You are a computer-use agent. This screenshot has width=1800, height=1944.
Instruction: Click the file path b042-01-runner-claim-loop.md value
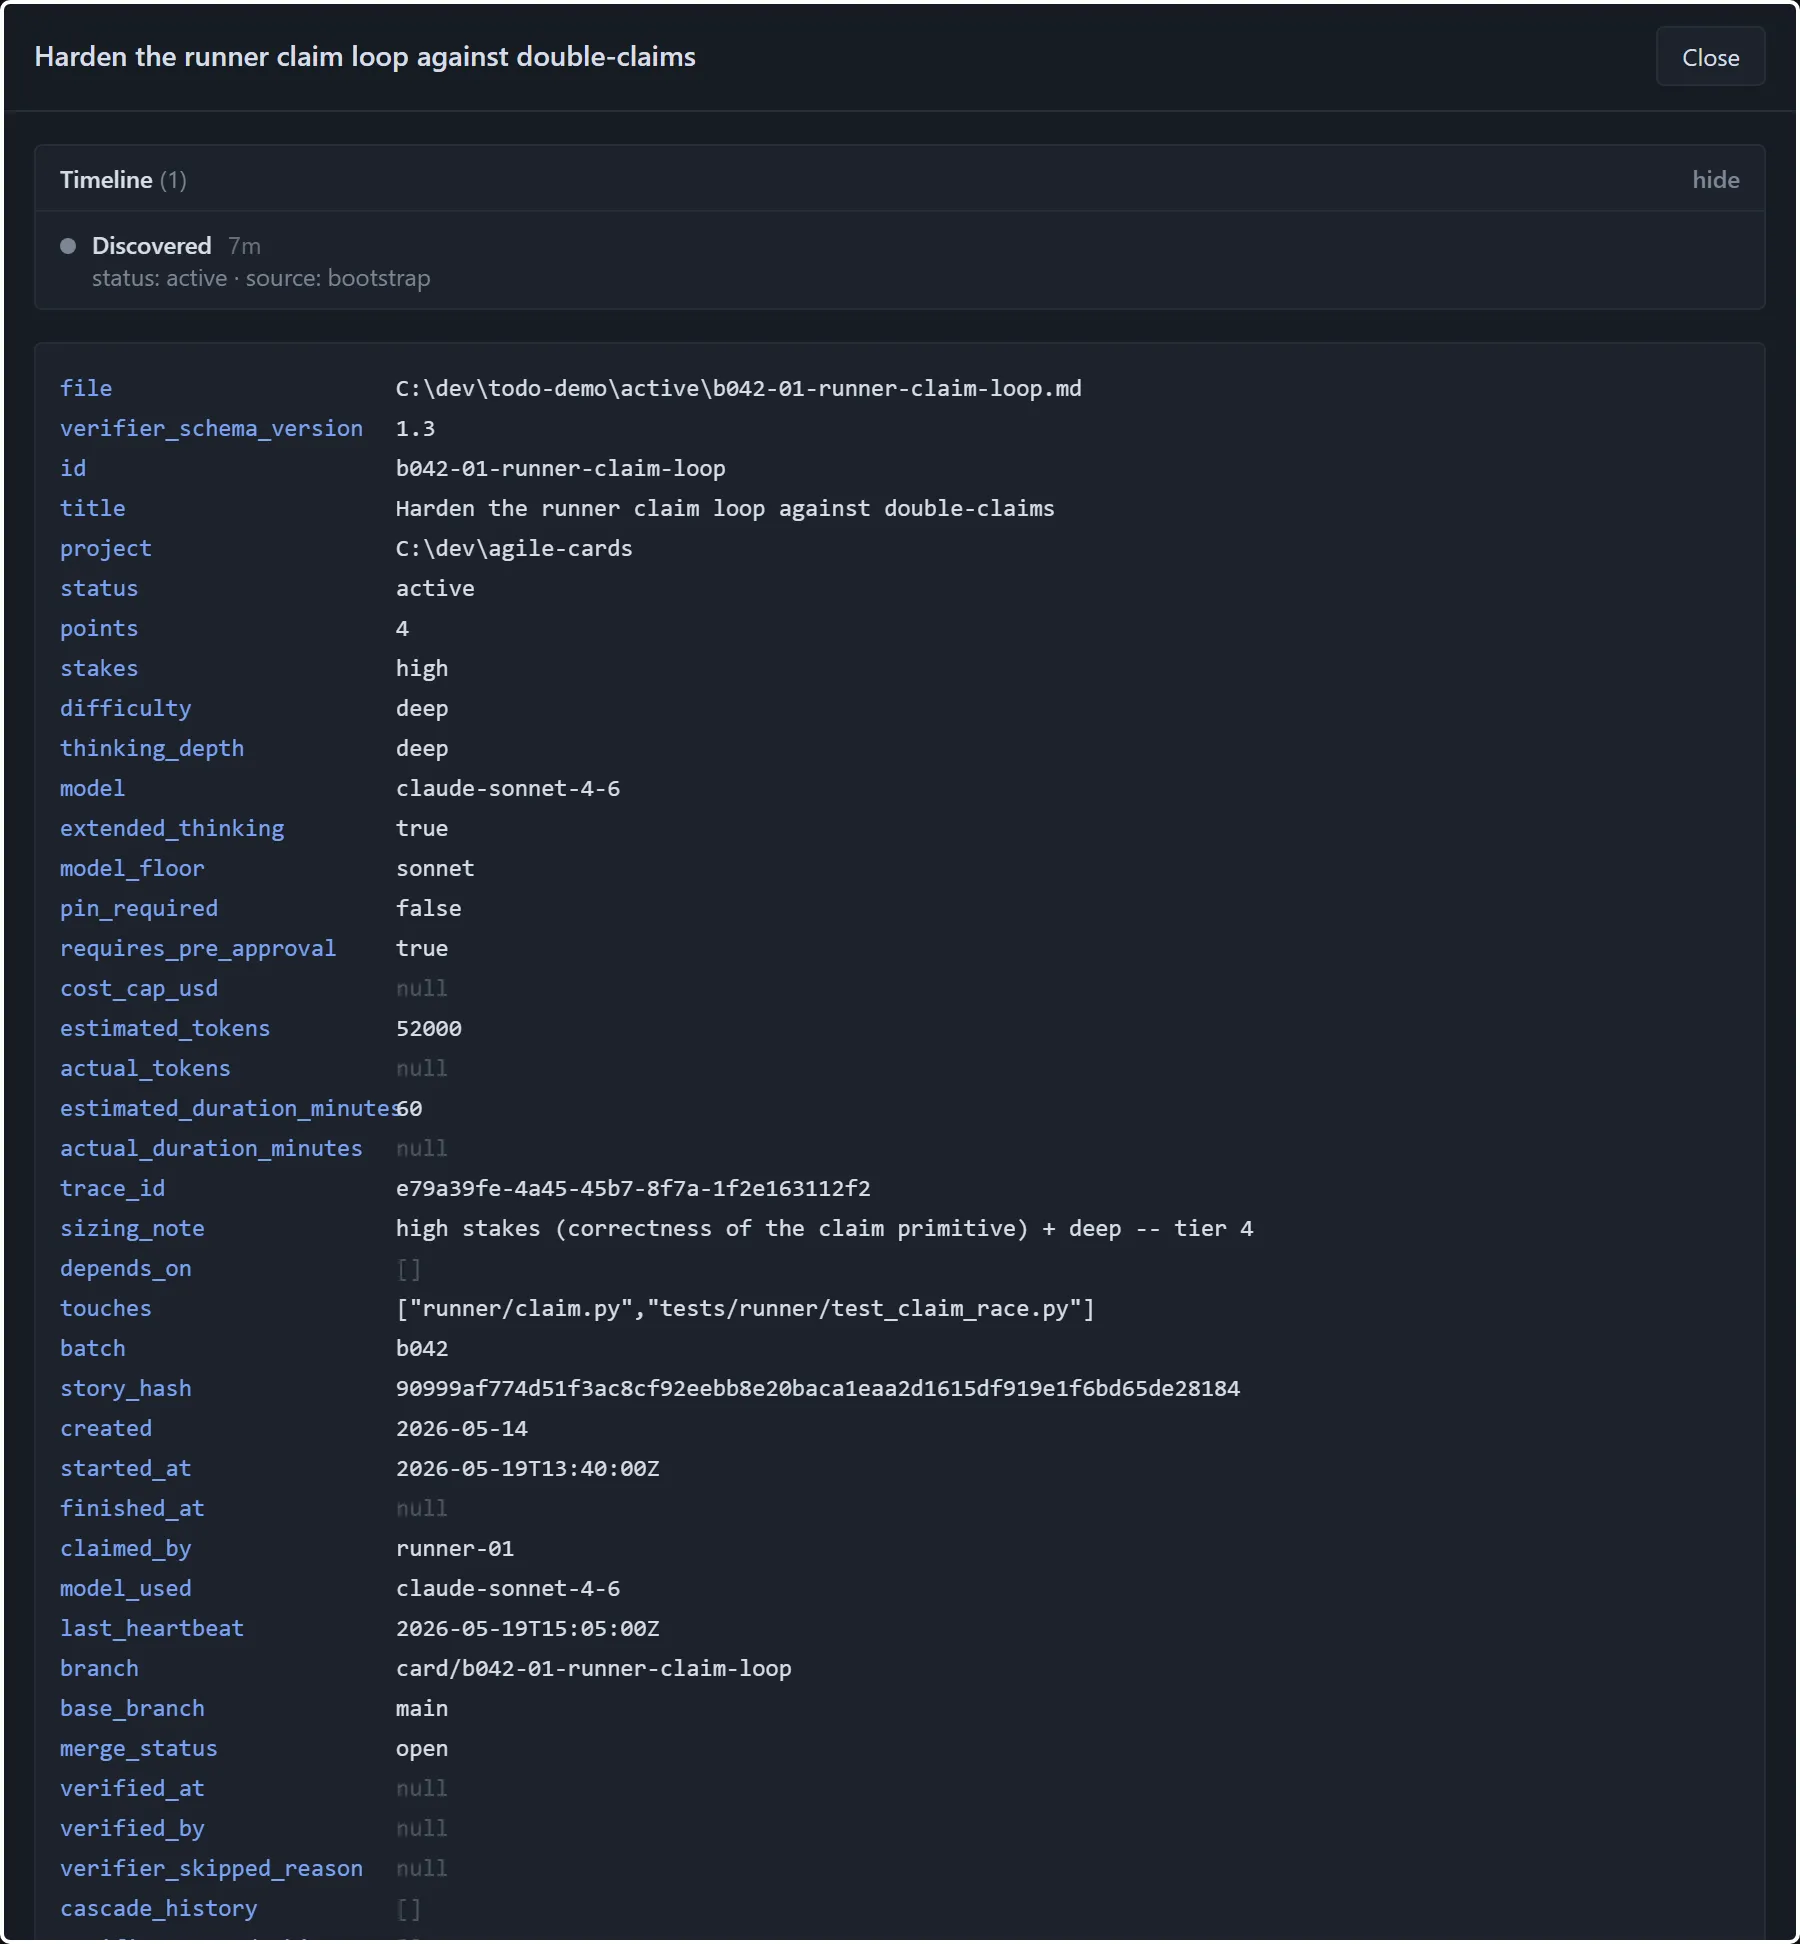738,388
